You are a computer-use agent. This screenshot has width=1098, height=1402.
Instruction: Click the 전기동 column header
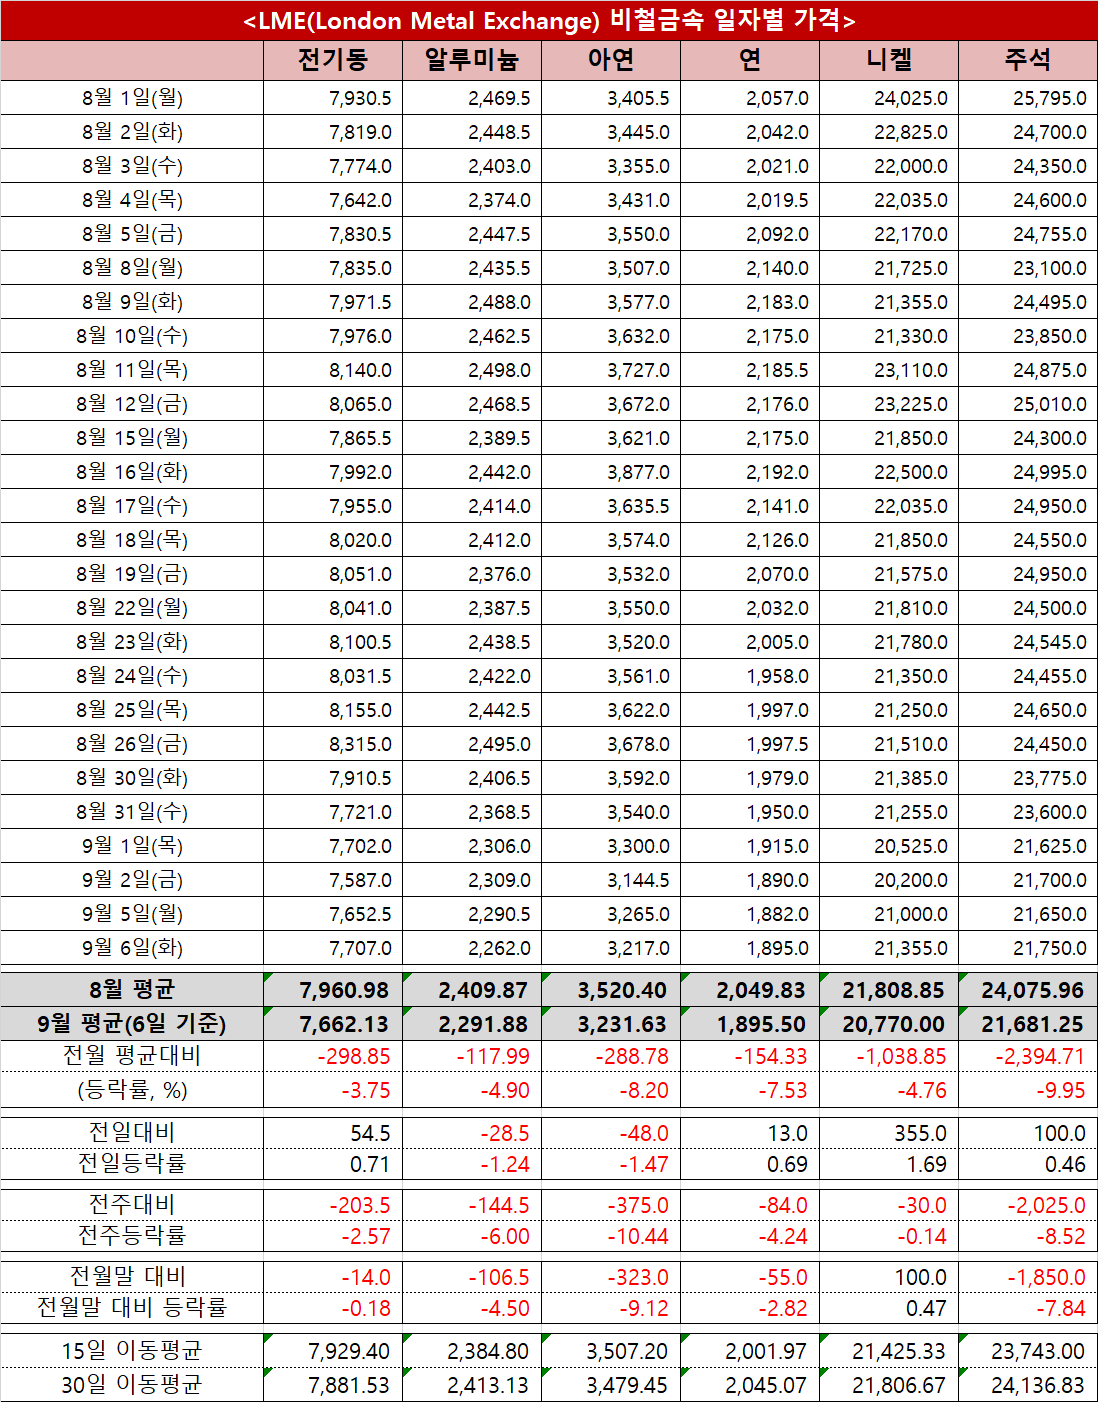(332, 60)
